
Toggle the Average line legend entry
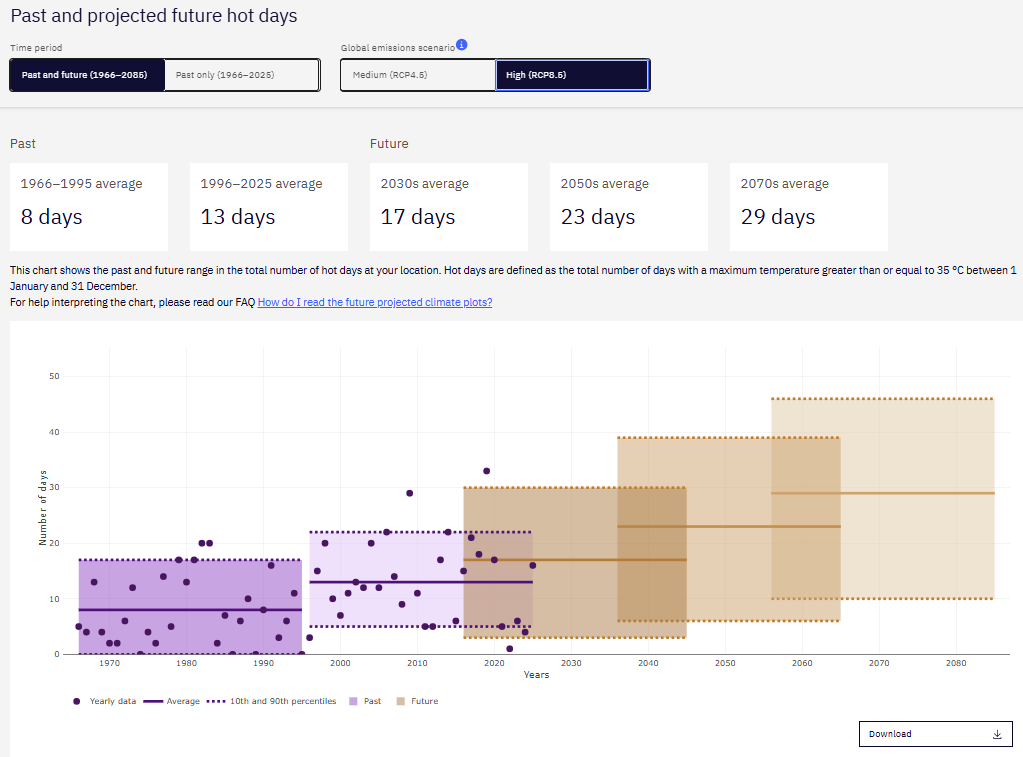pyautogui.click(x=172, y=701)
